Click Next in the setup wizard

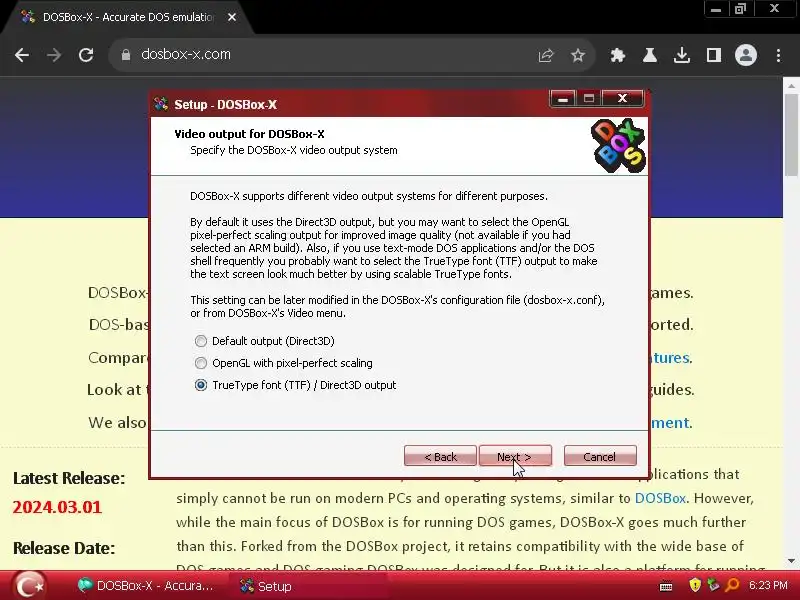pyautogui.click(x=515, y=456)
